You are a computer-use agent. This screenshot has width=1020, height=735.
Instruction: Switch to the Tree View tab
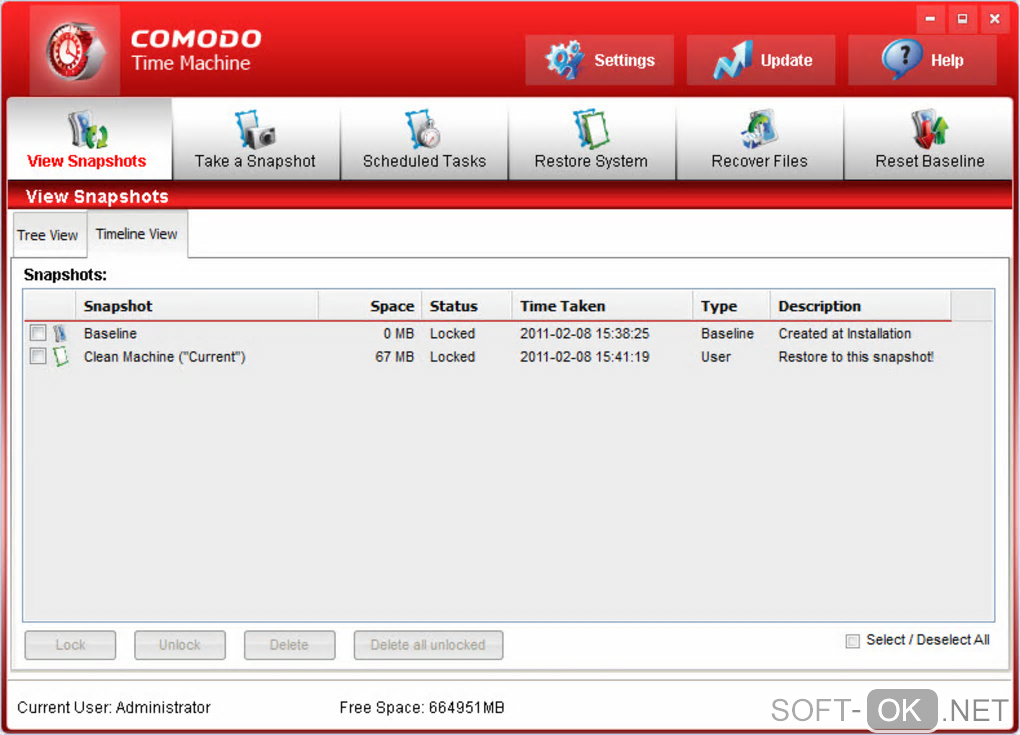tap(47, 235)
